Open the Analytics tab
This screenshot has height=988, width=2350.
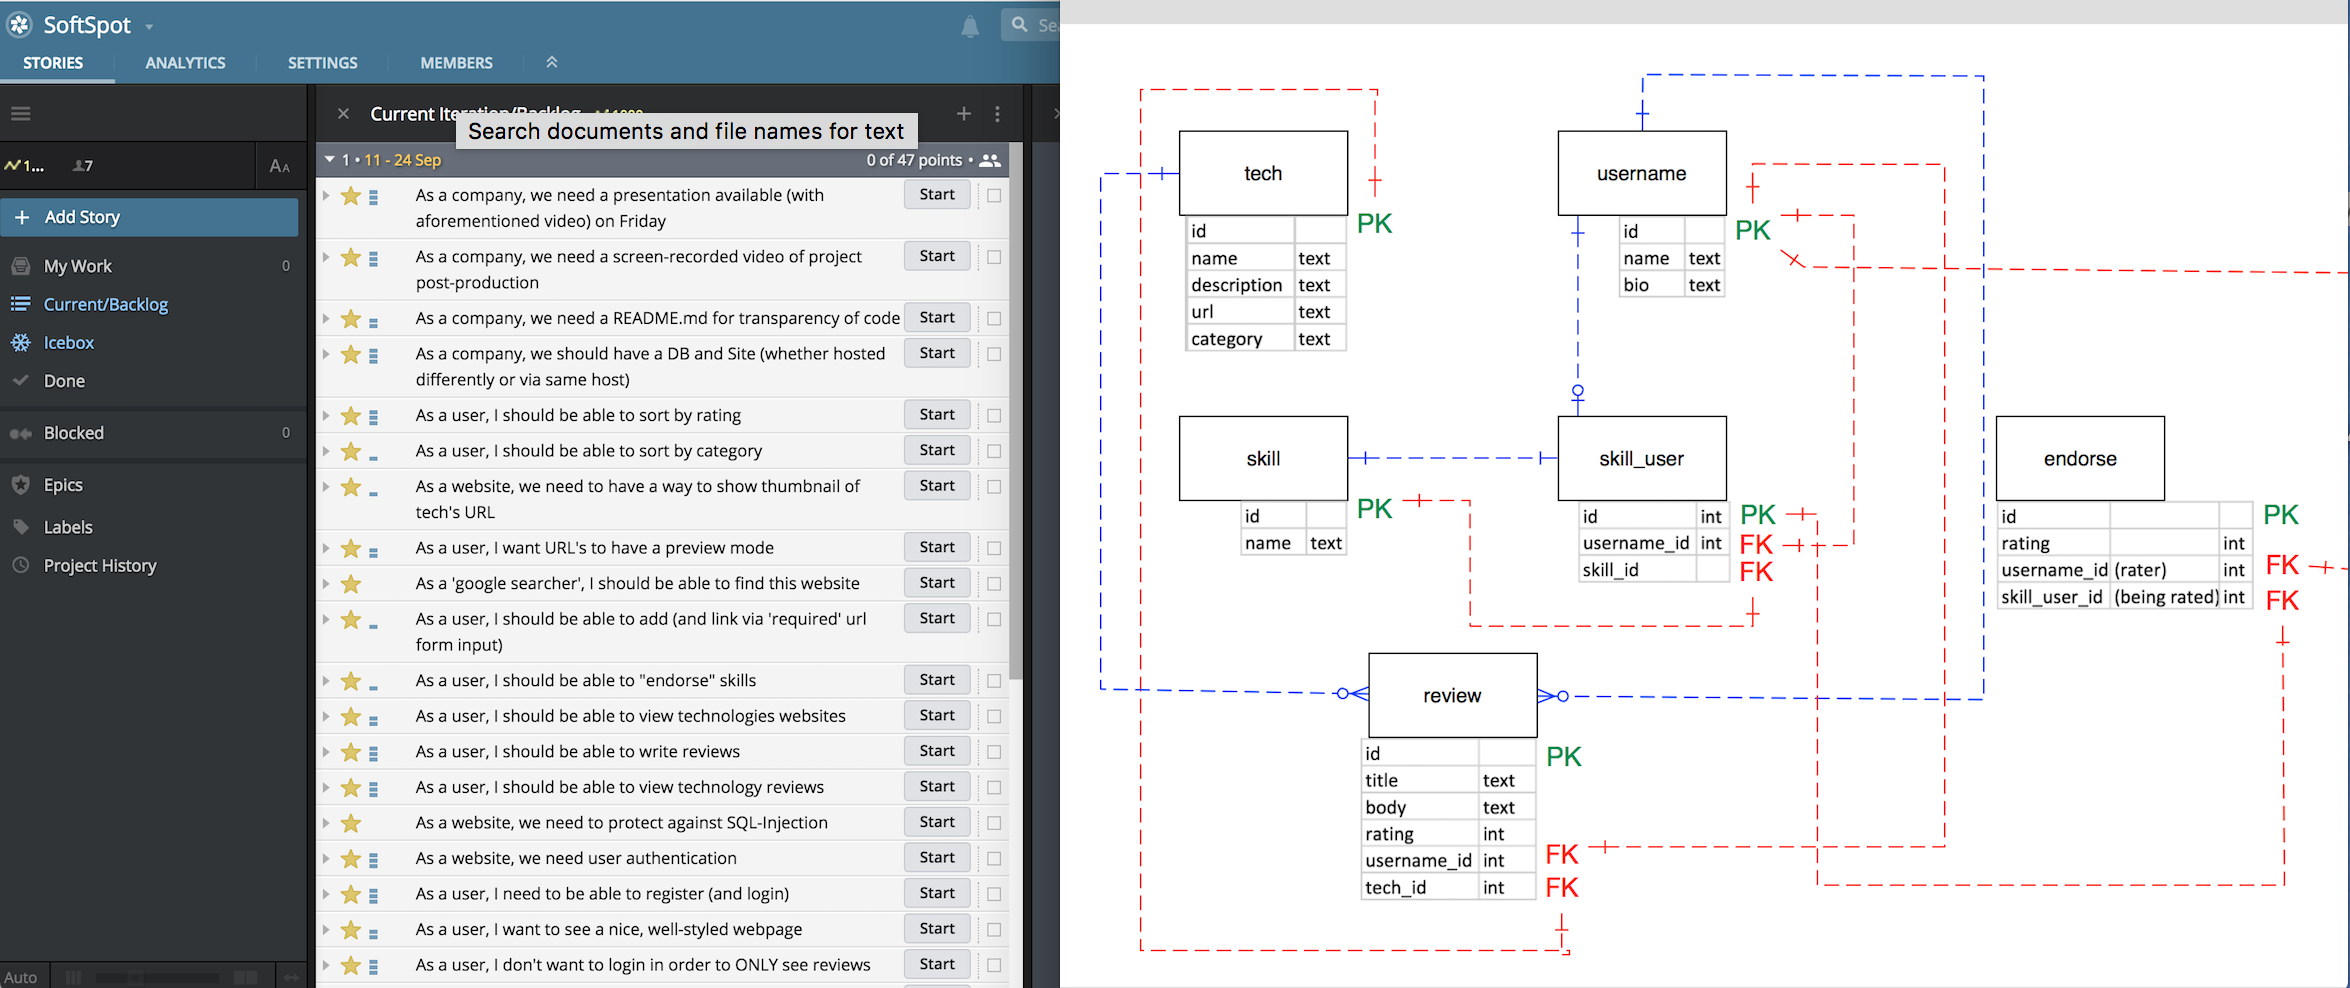[x=185, y=63]
